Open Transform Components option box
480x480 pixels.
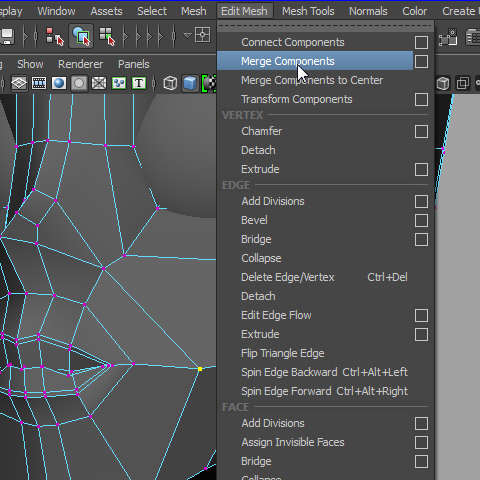tap(421, 100)
